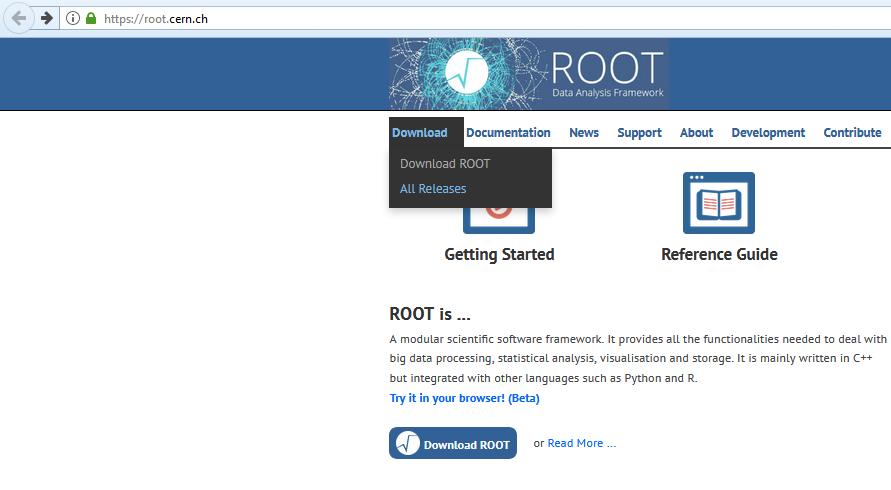Follow the Try it in your browser link
This screenshot has width=891, height=490.
point(464,398)
